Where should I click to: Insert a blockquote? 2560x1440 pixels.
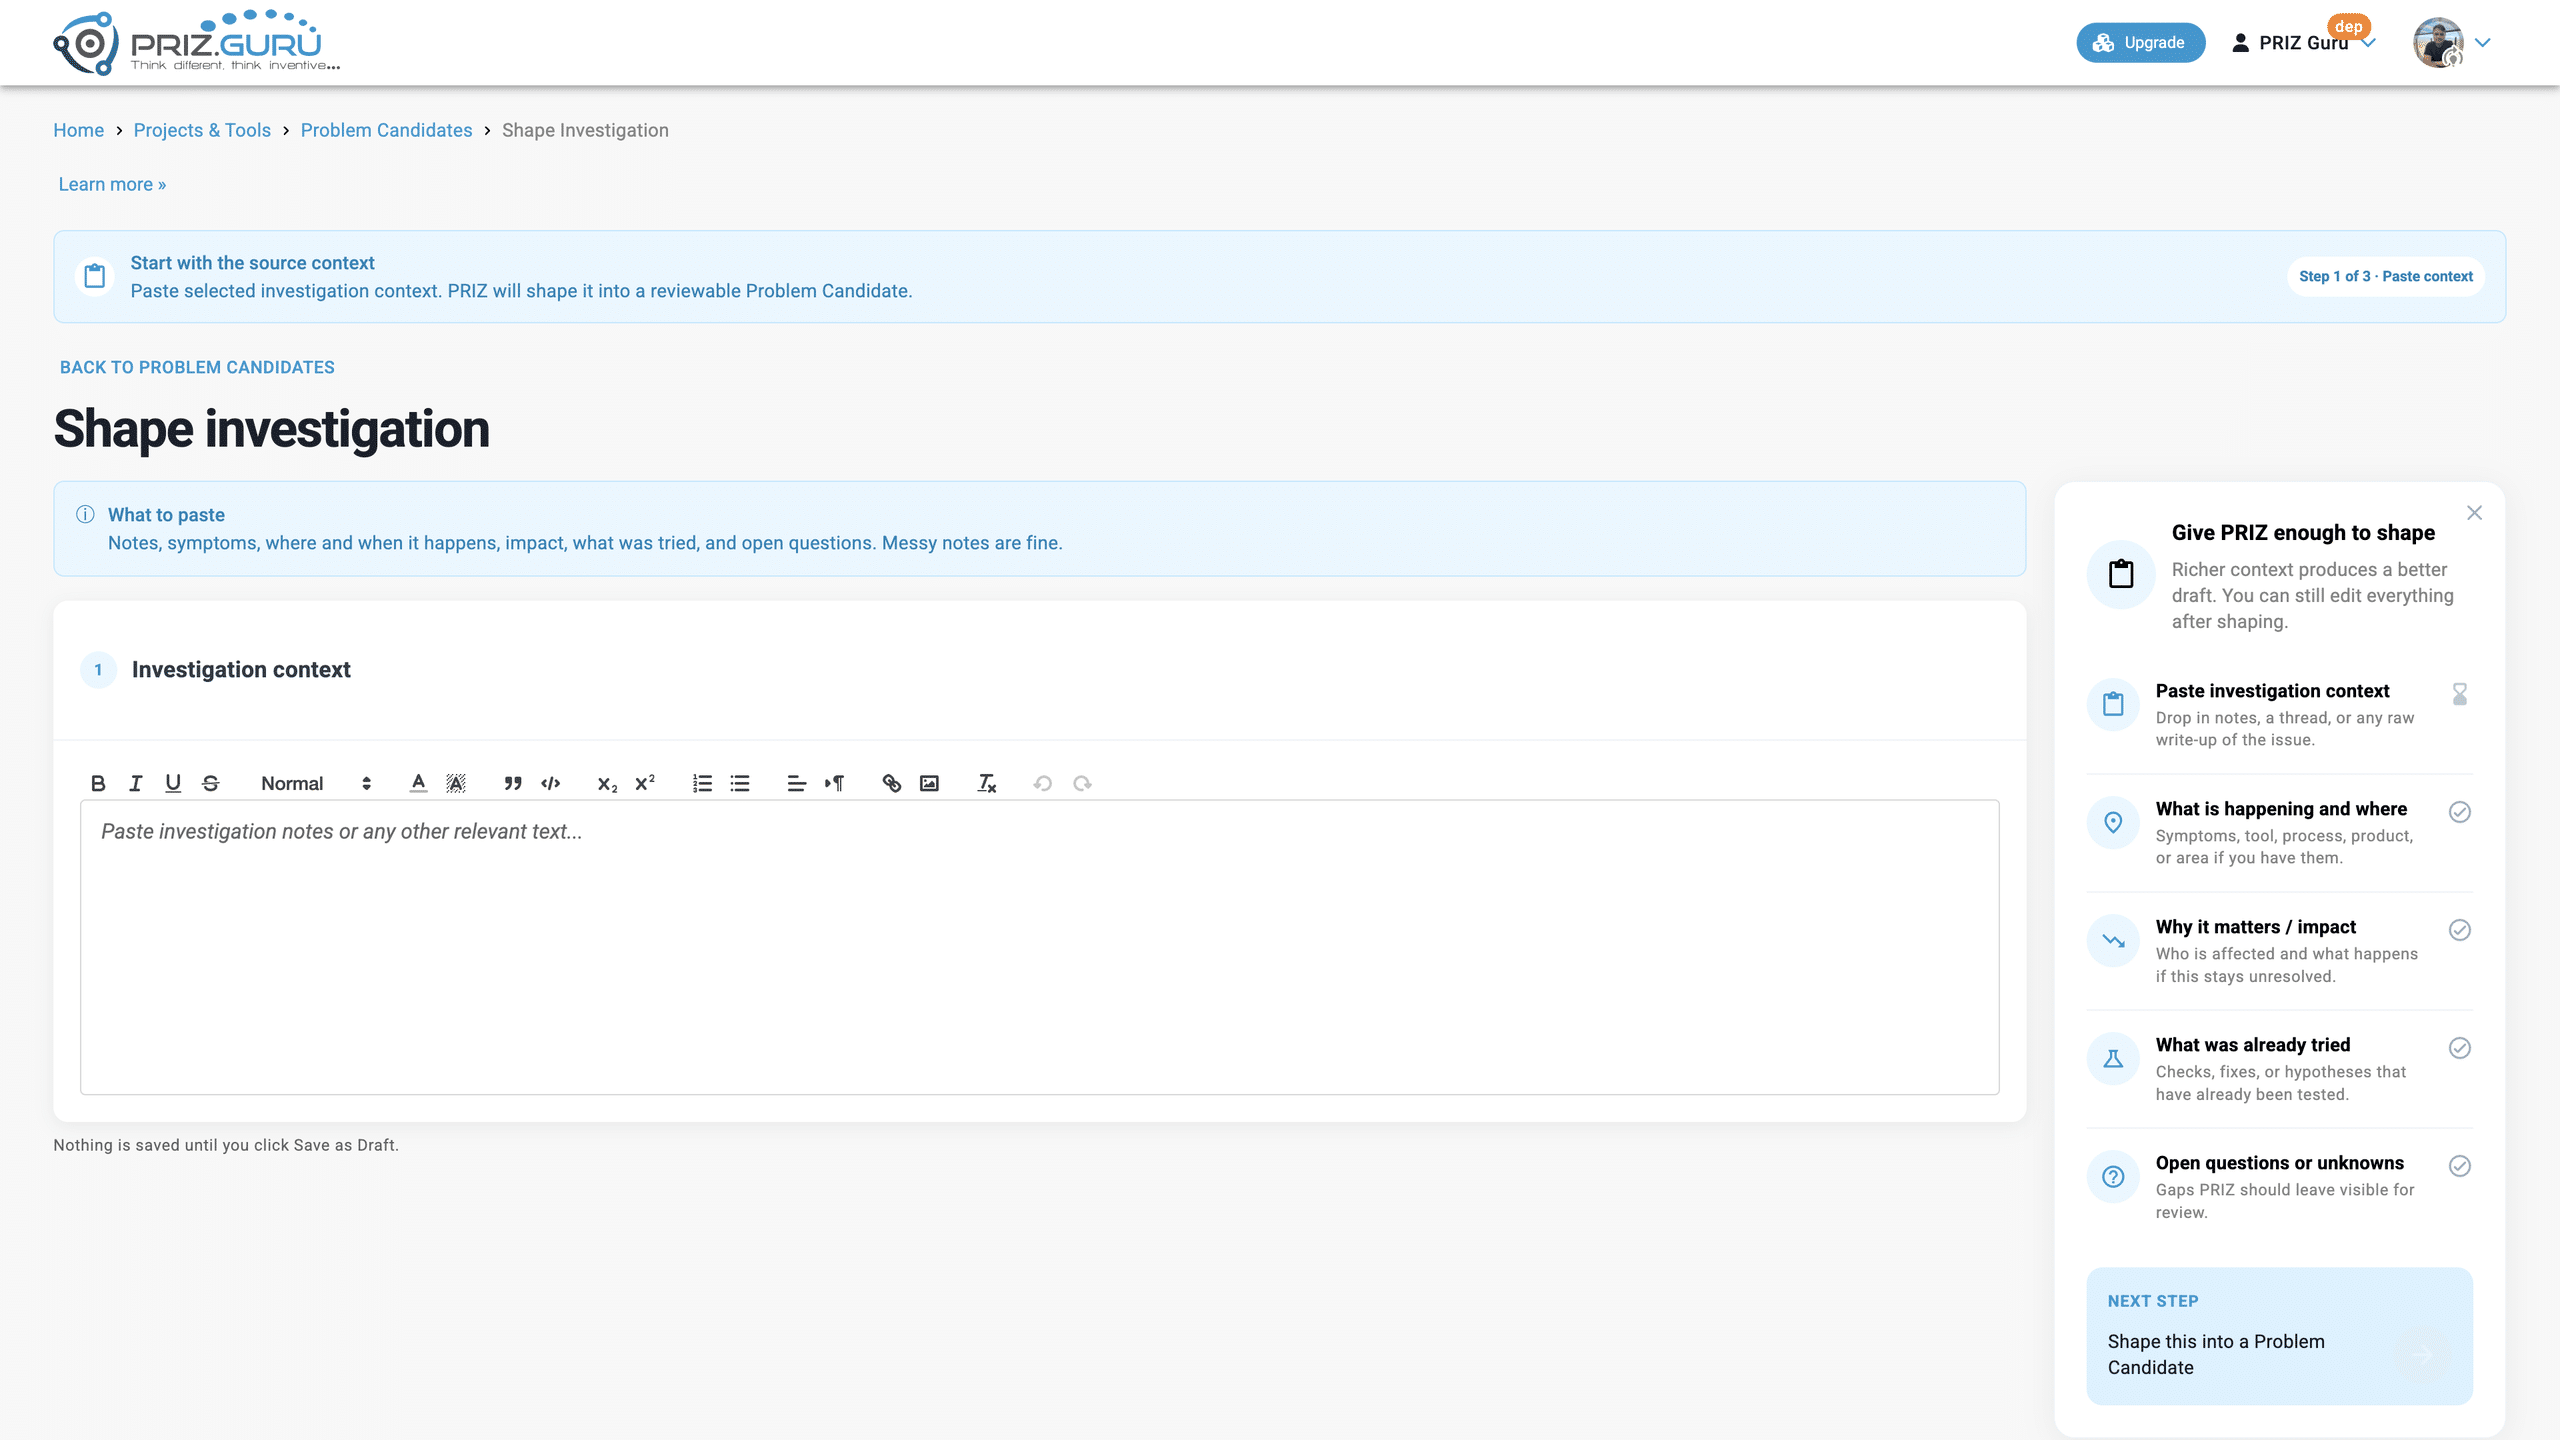(x=513, y=783)
